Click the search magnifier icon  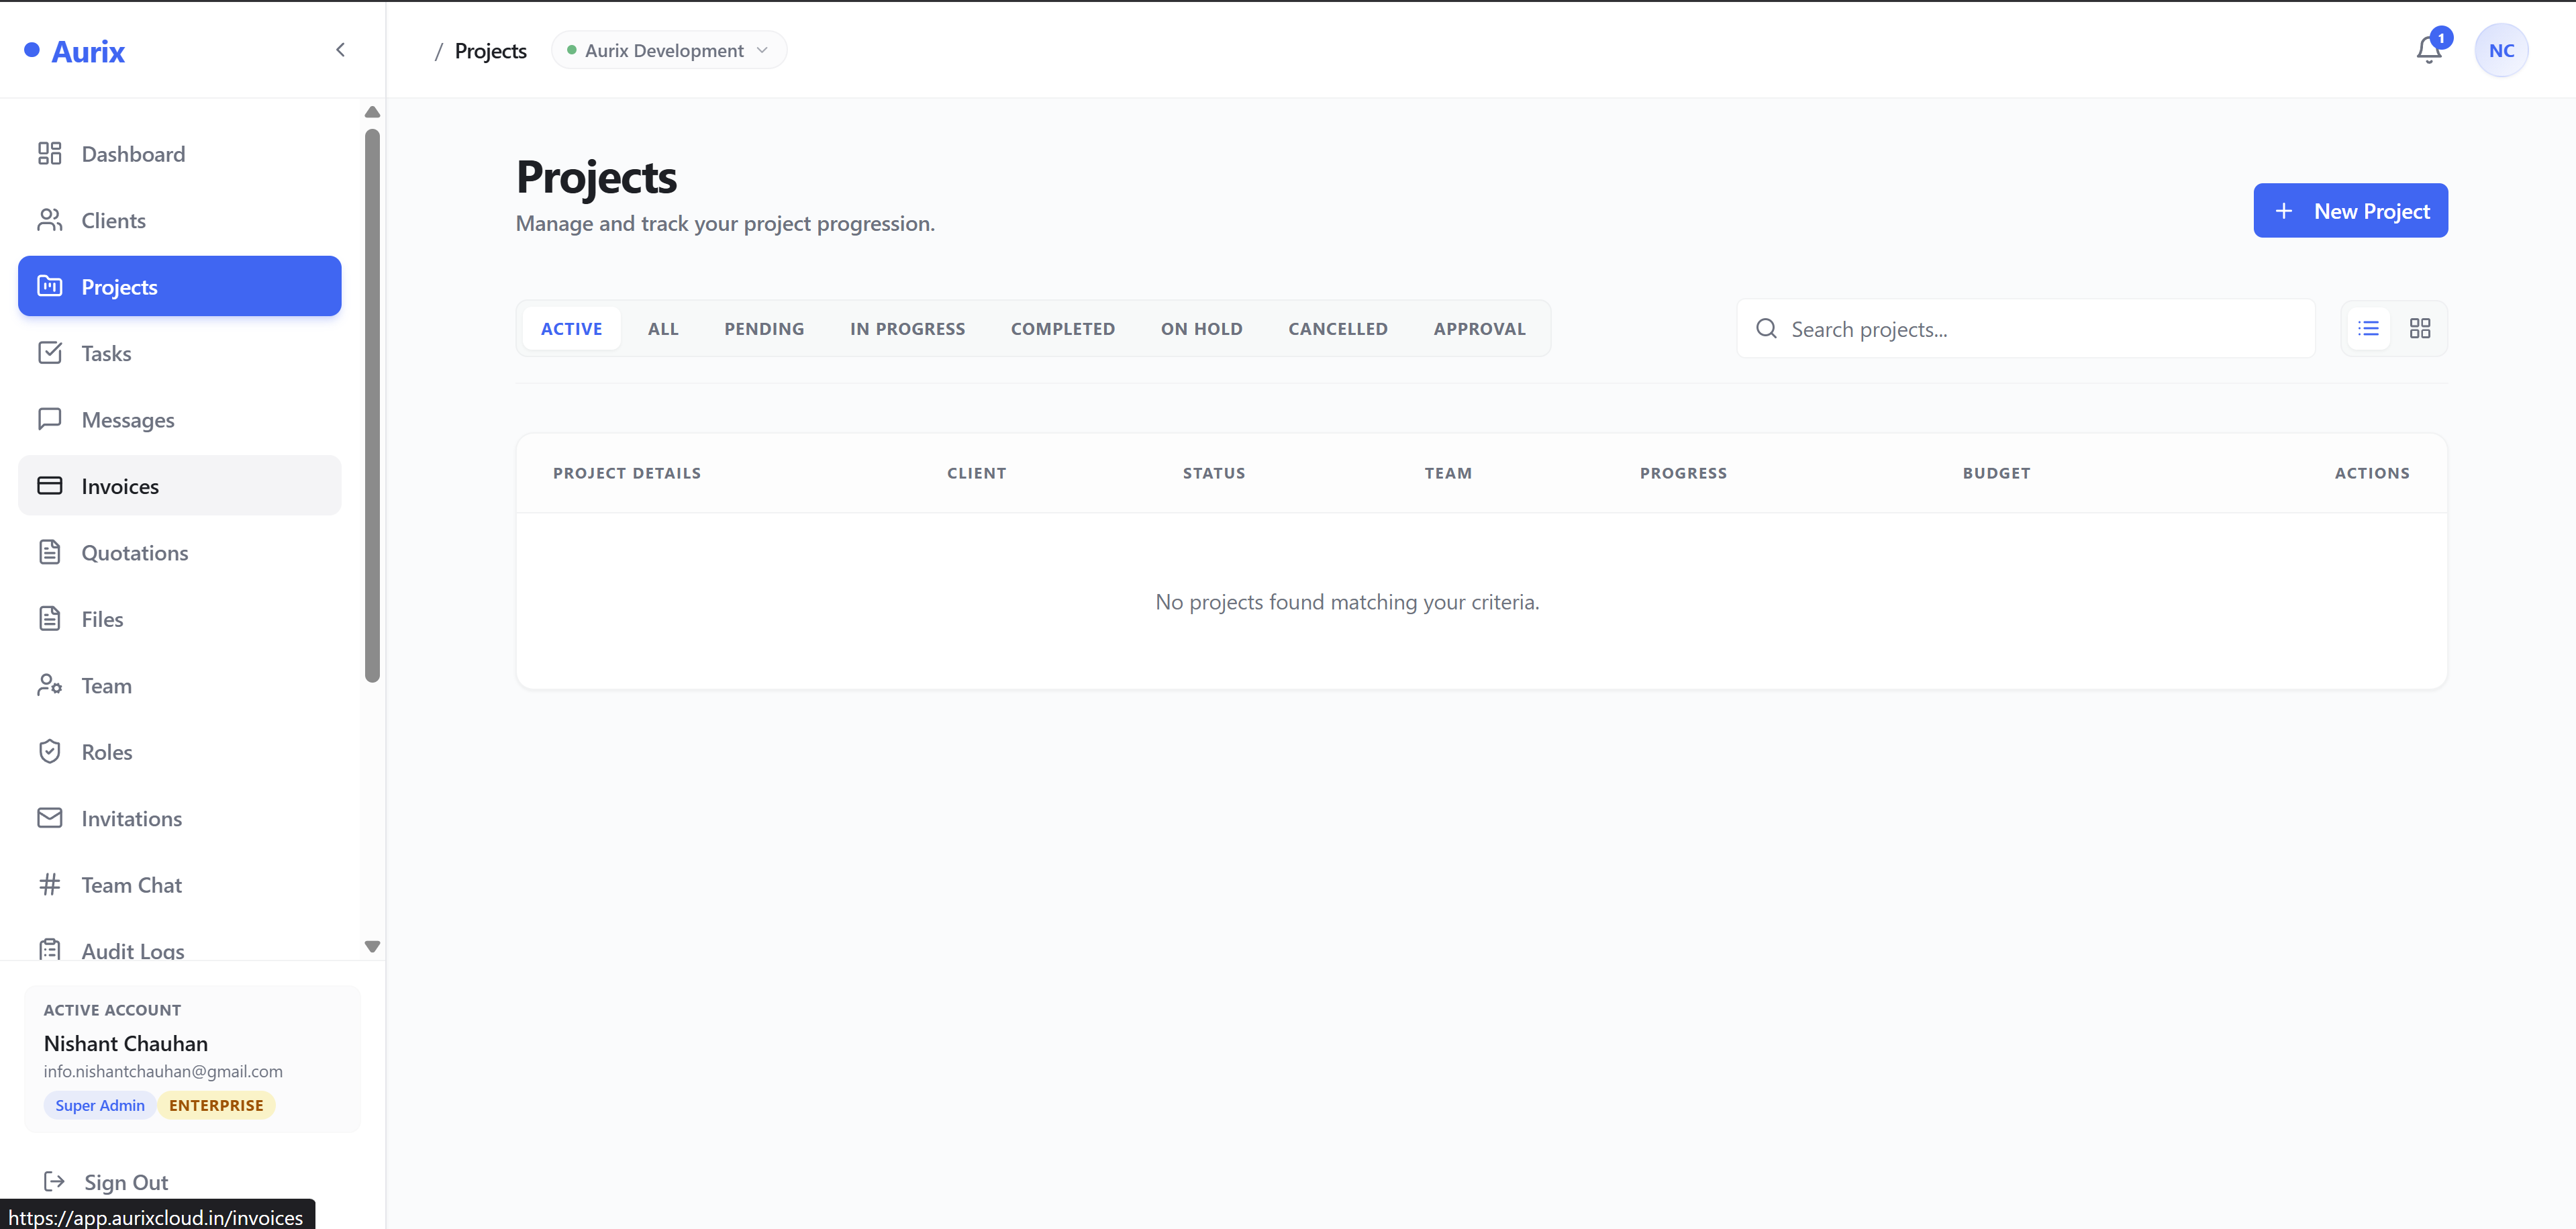point(1766,328)
